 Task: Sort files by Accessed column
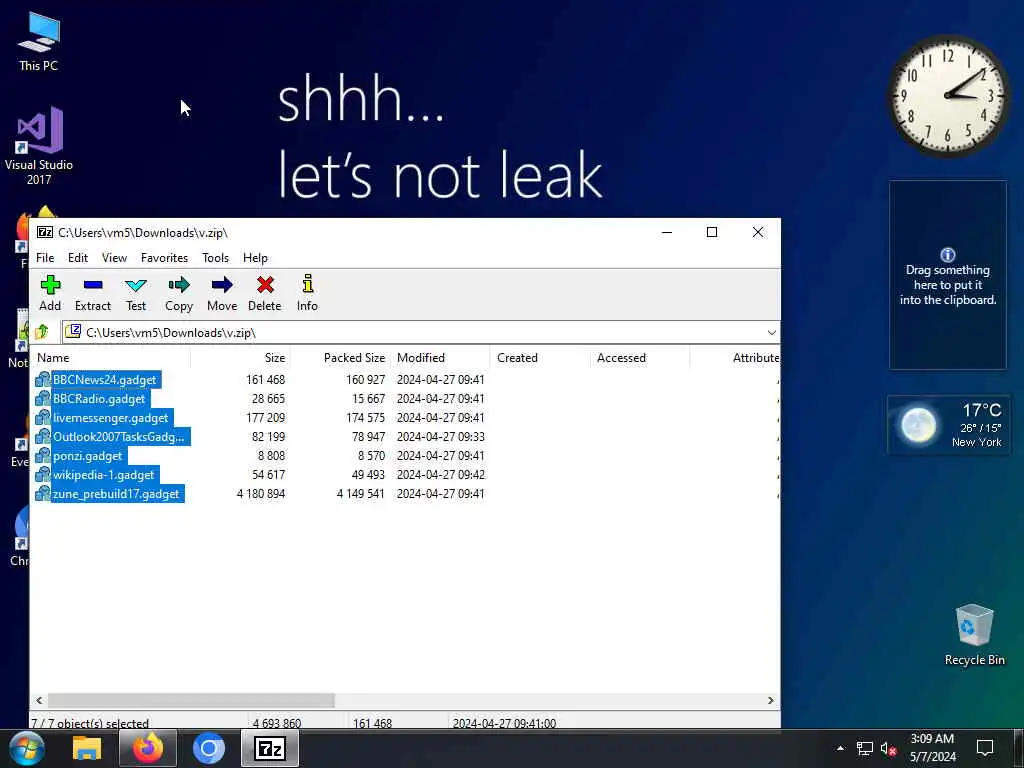[640, 358]
